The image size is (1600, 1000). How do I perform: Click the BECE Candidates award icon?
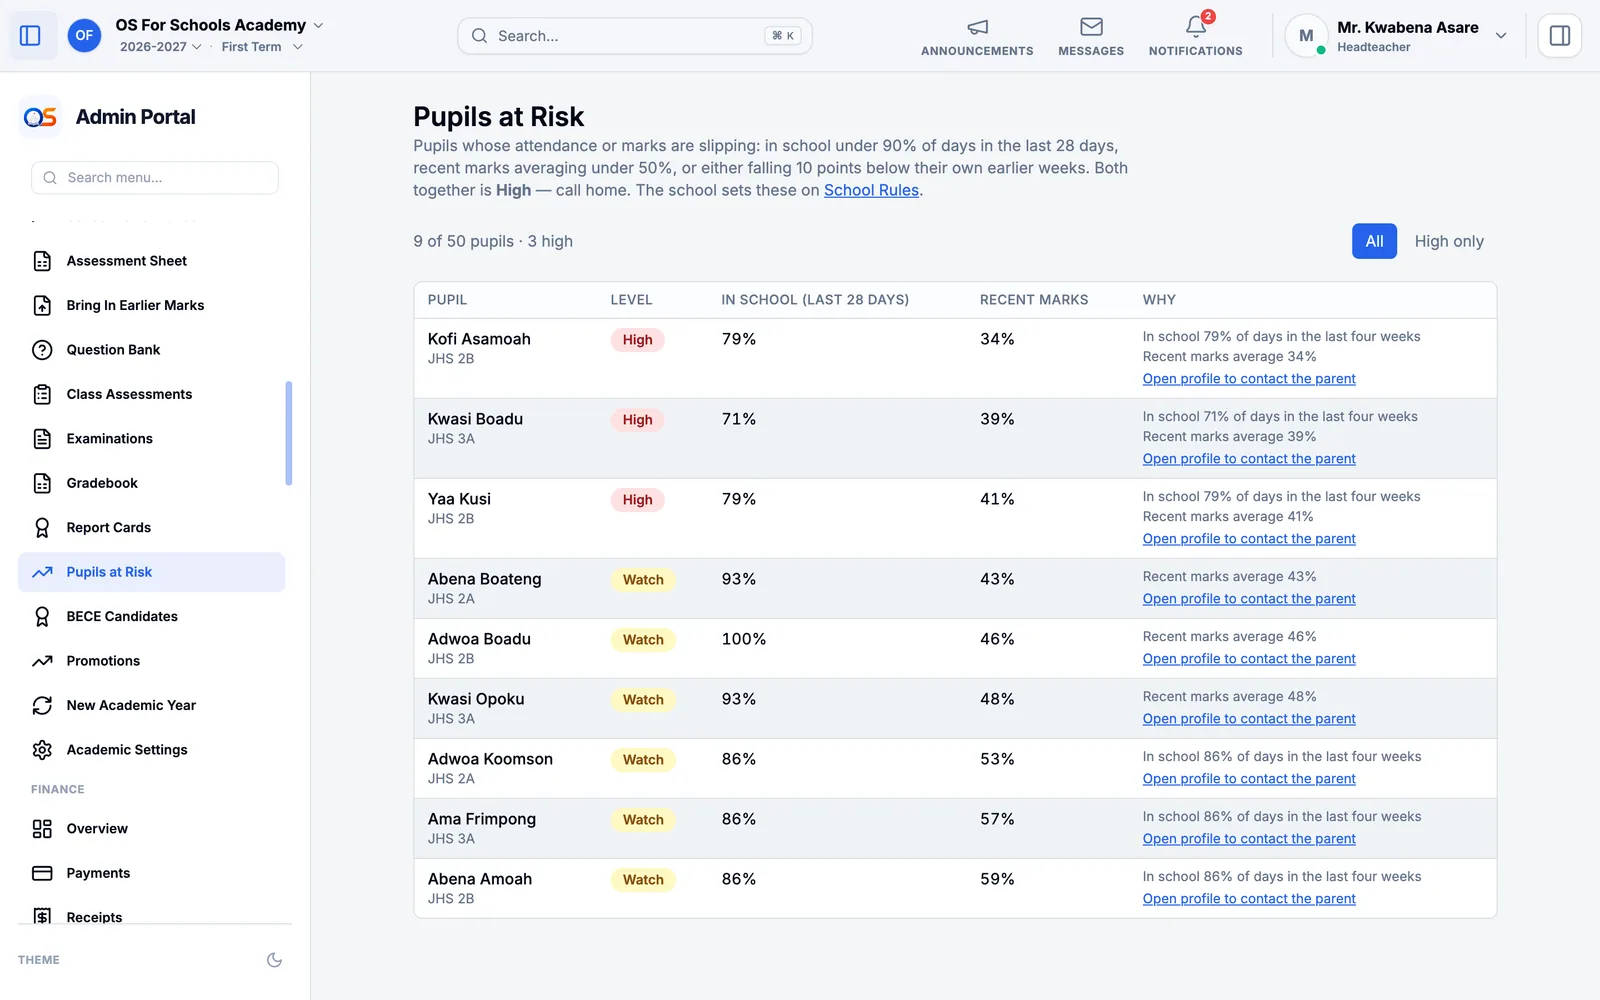coord(42,617)
